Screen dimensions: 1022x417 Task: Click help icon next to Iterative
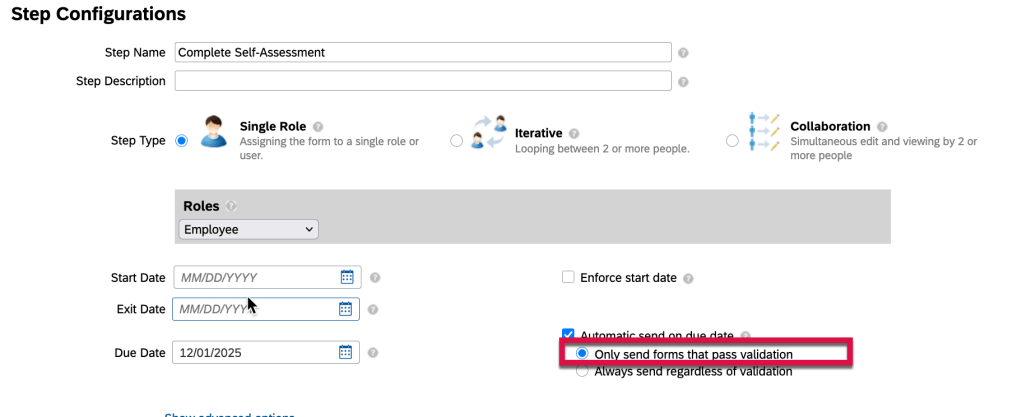574,133
